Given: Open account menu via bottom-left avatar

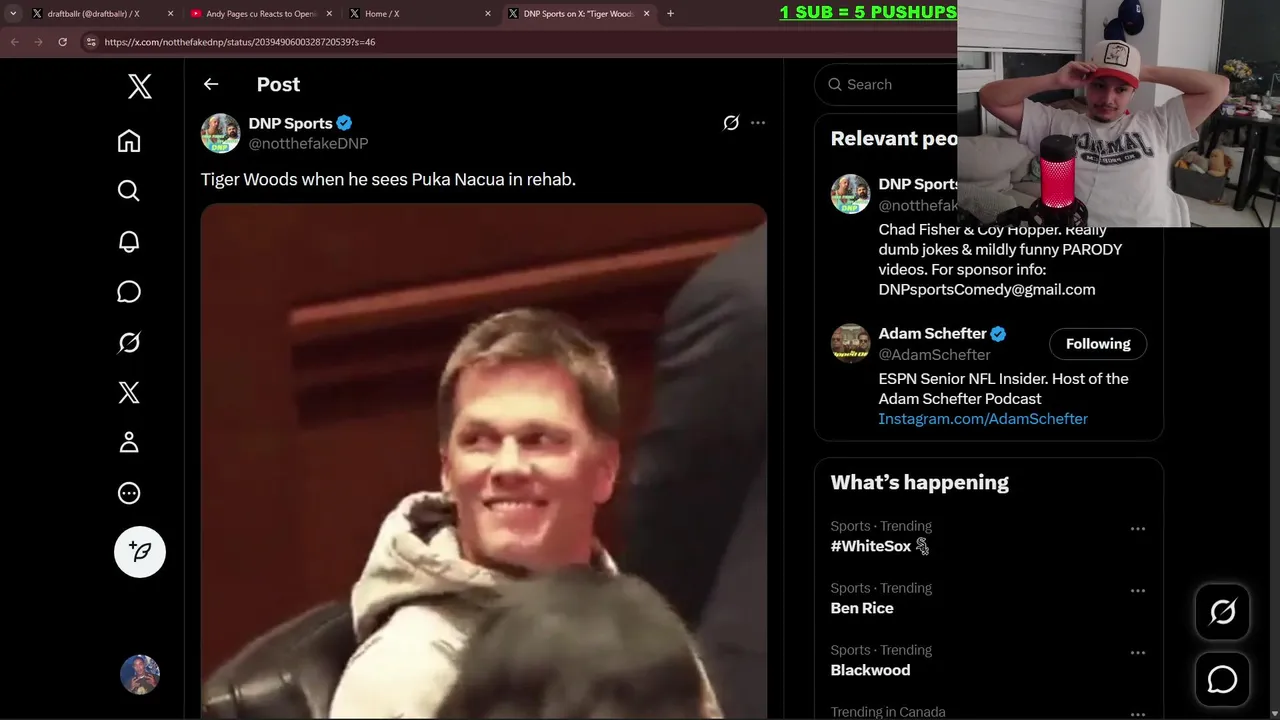Looking at the screenshot, I should 140,675.
